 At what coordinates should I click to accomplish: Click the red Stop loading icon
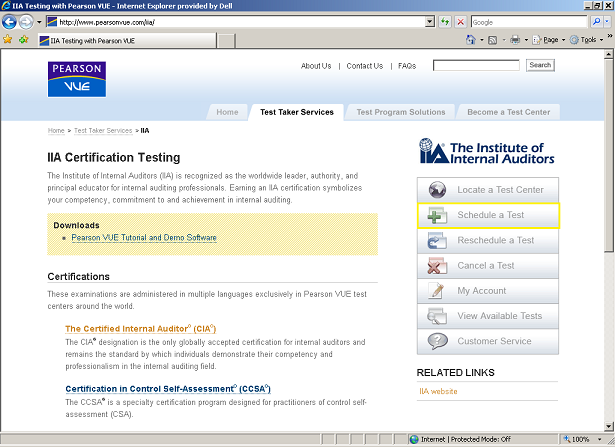460,21
